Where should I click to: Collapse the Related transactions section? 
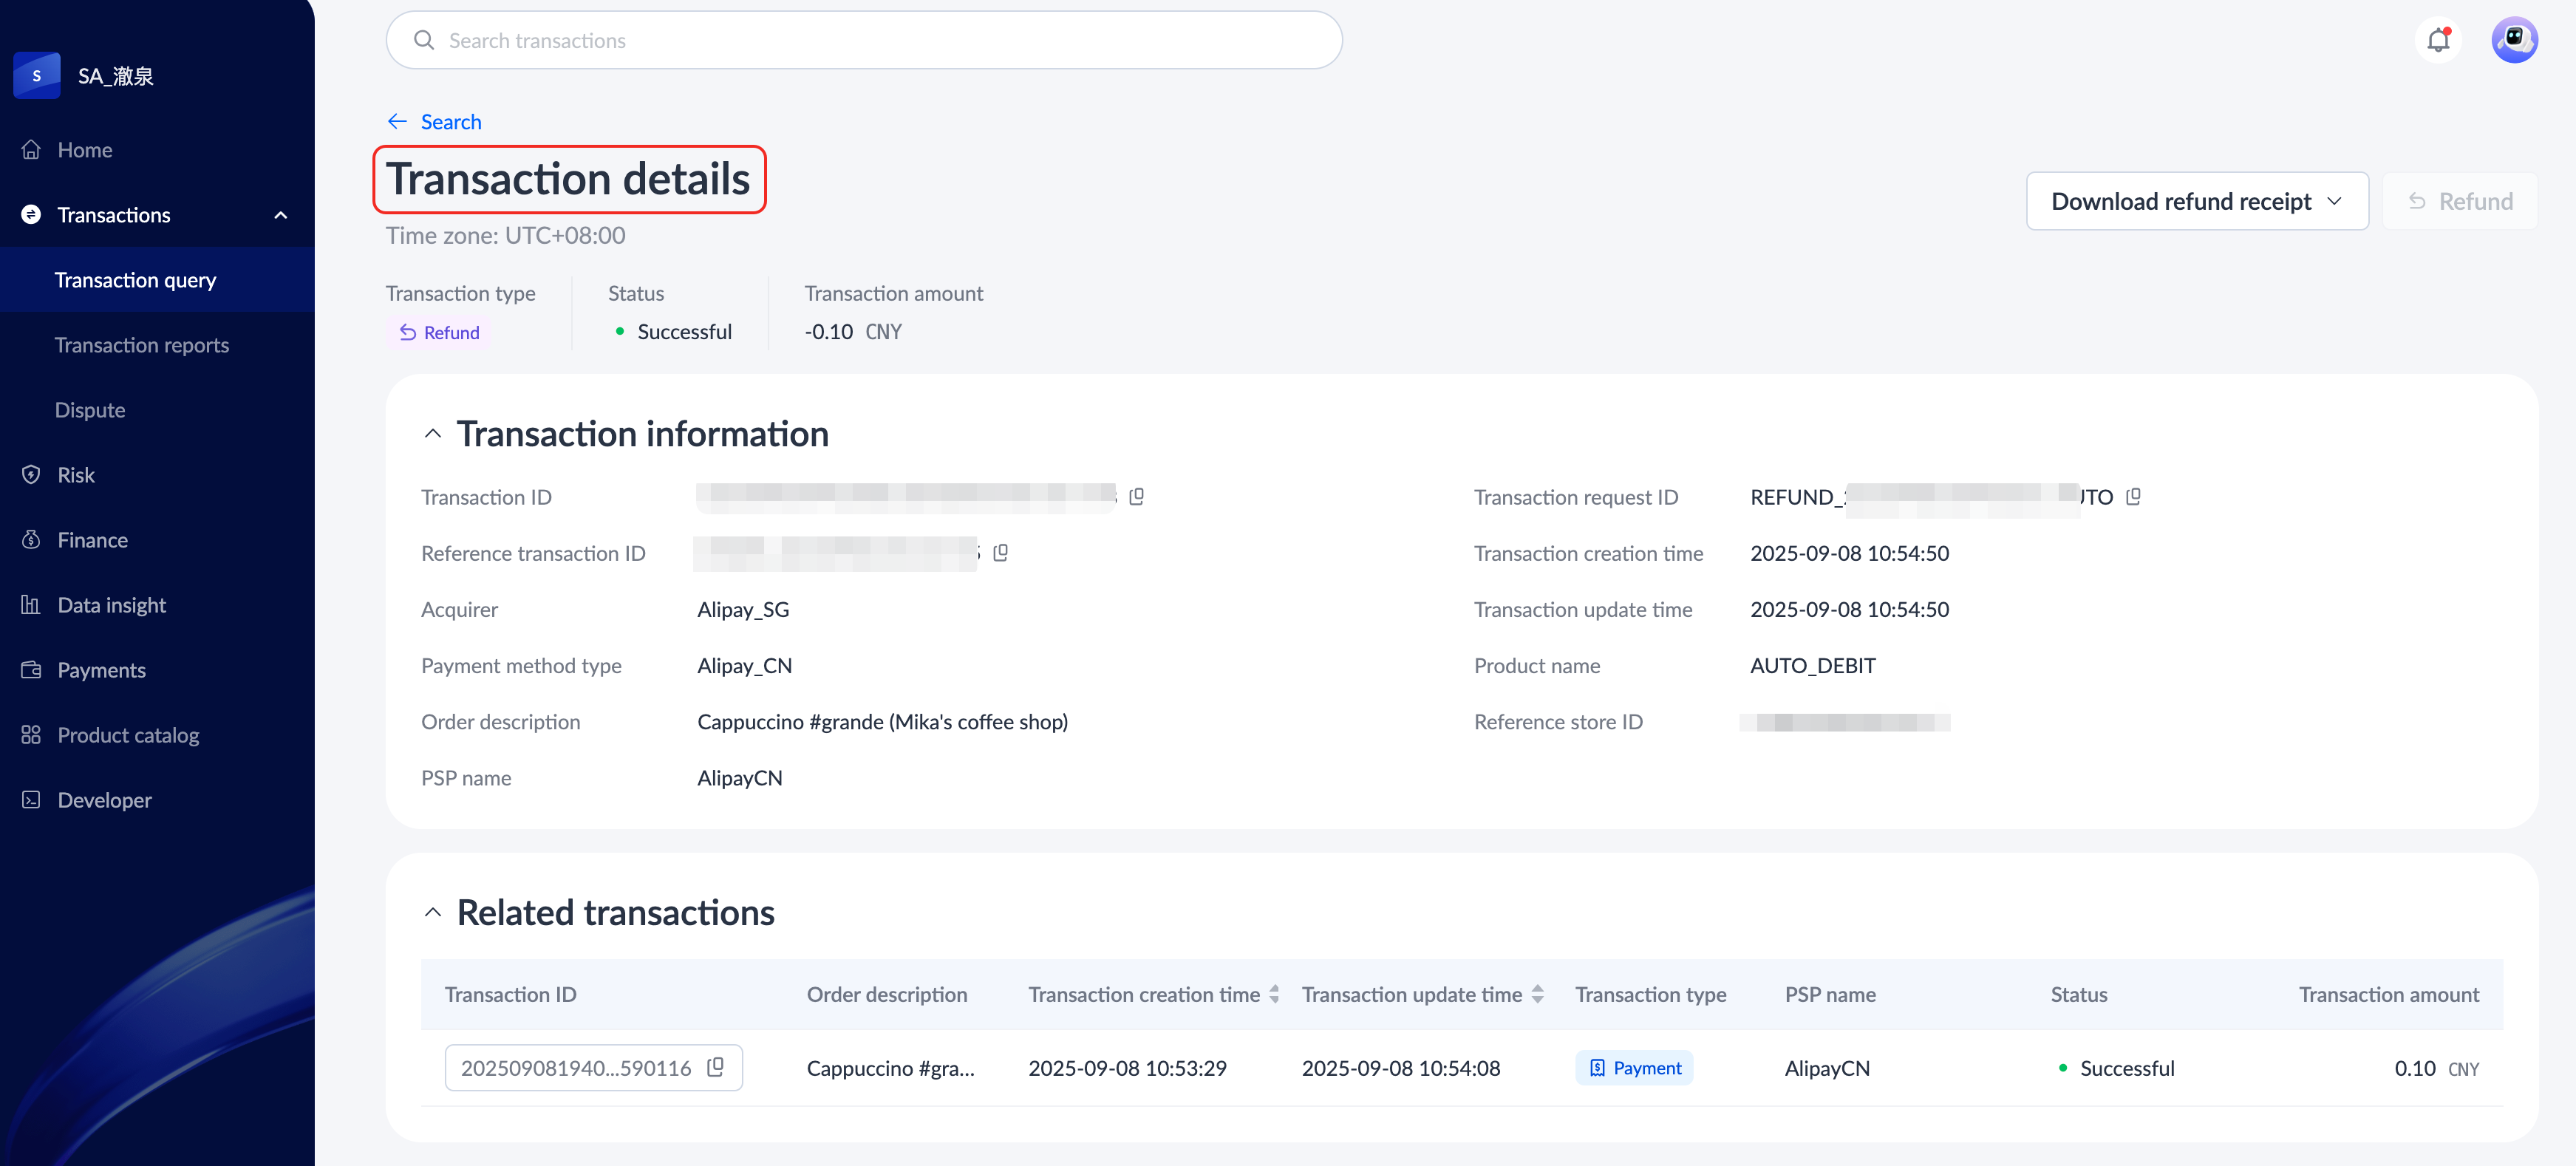(x=433, y=912)
